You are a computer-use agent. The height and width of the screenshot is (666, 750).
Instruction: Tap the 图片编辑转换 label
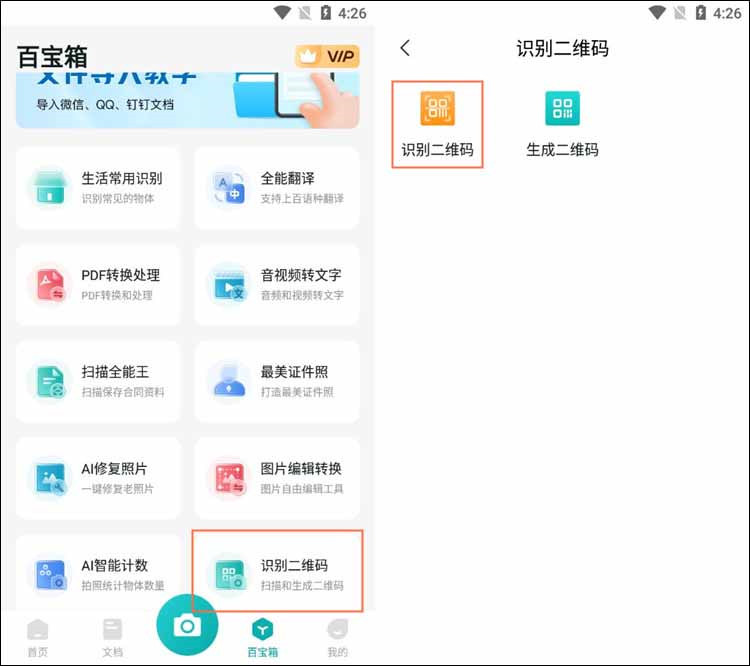[x=301, y=468]
